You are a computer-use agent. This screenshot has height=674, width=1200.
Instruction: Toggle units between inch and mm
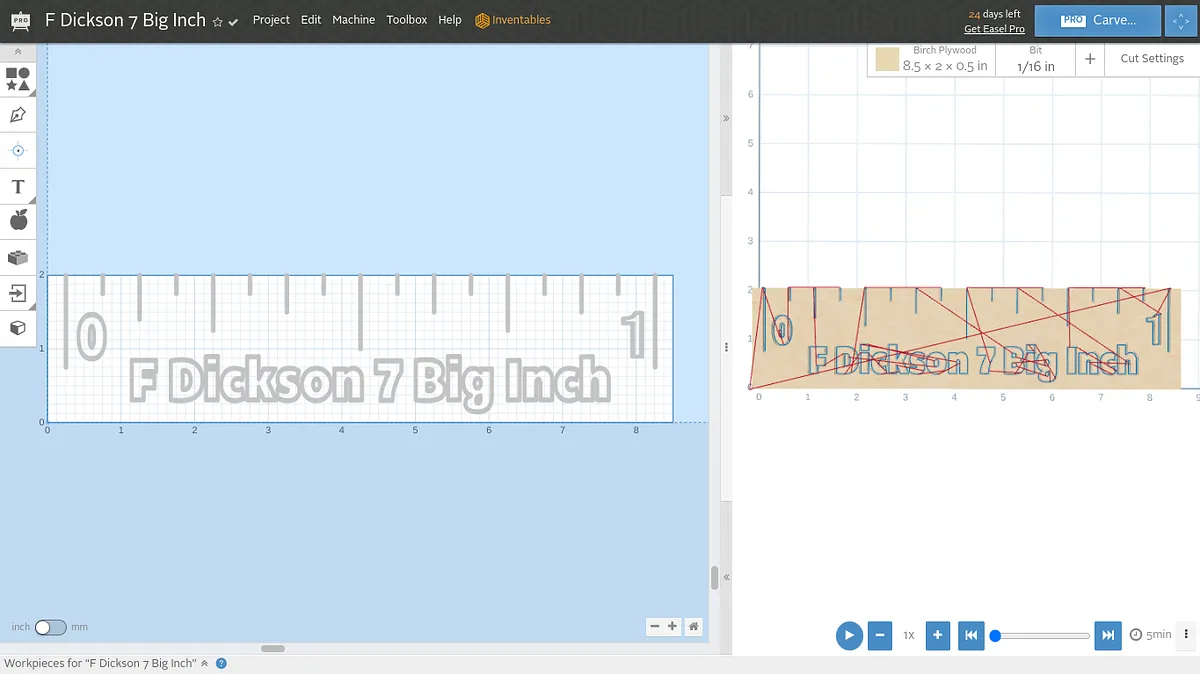tap(50, 627)
